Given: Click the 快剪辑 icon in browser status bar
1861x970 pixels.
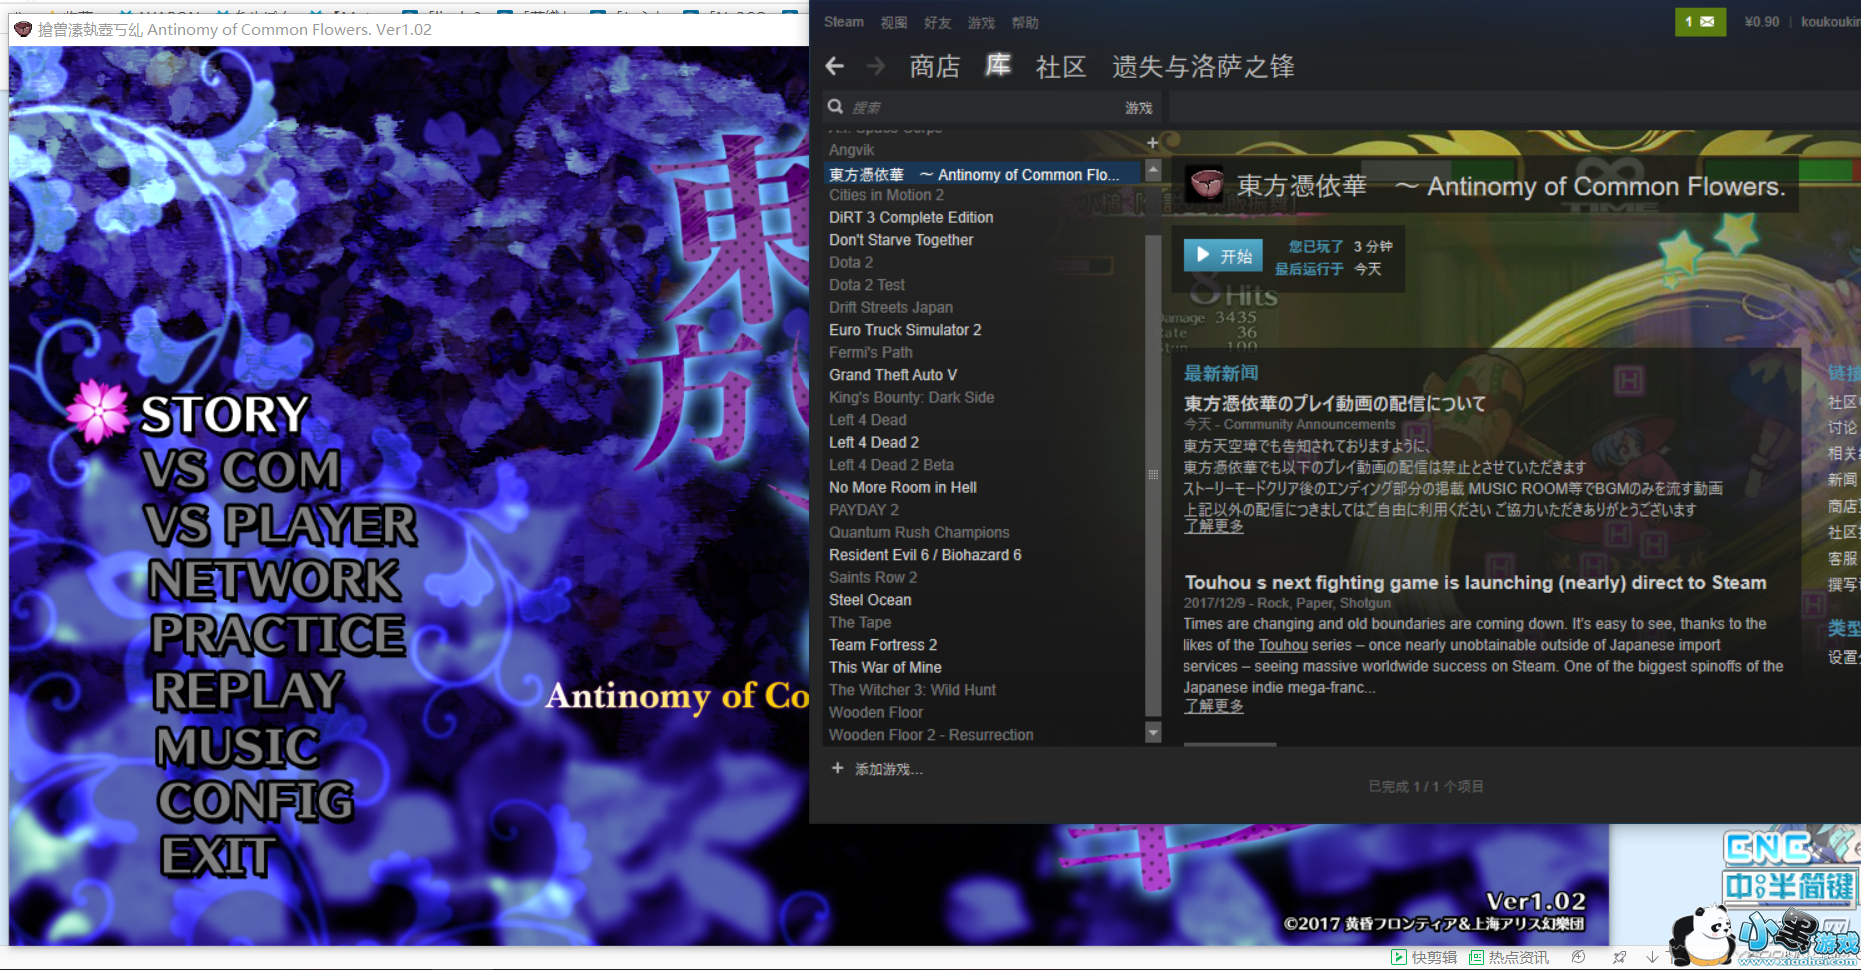Looking at the screenshot, I should 1399,957.
